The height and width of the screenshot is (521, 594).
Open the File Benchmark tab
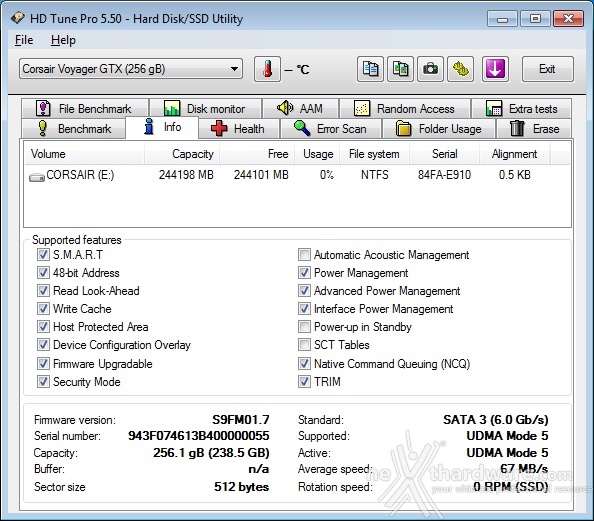(x=85, y=109)
